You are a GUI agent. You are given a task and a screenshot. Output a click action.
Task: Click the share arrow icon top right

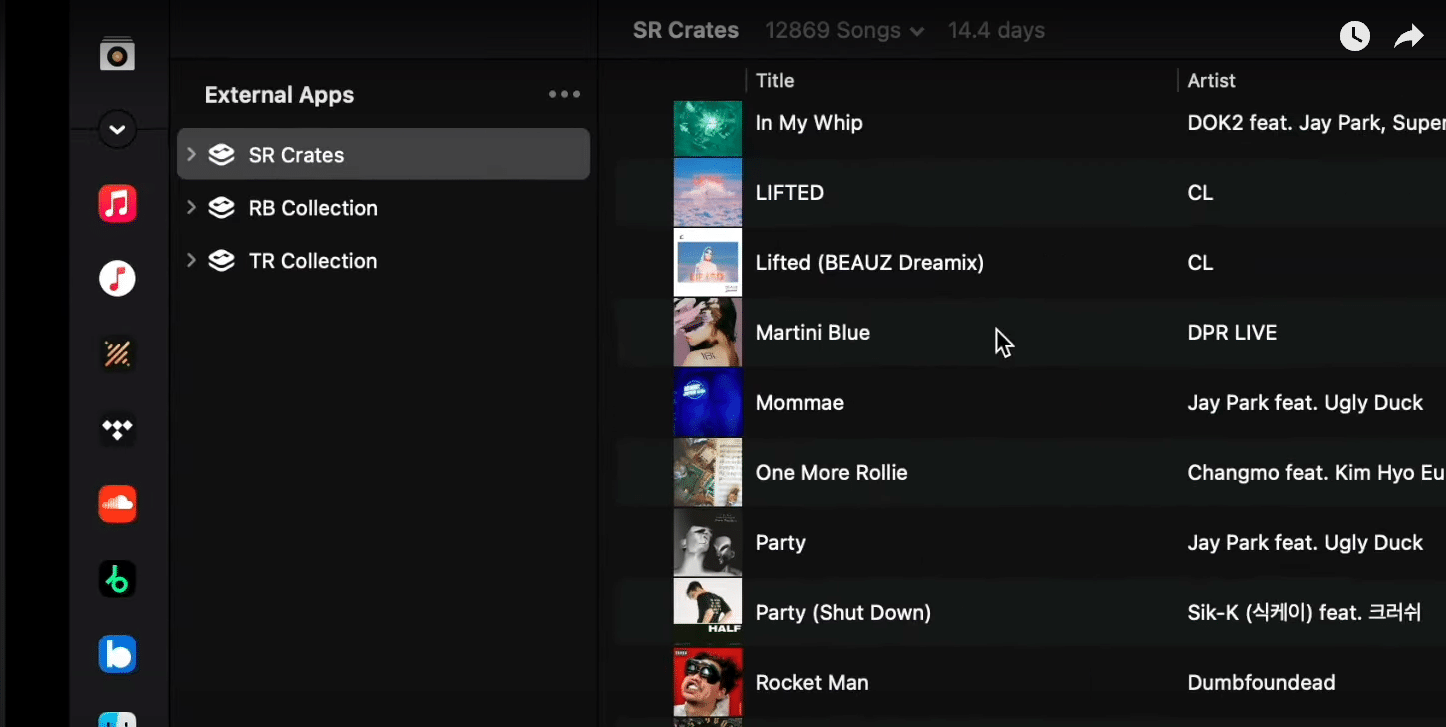1408,34
